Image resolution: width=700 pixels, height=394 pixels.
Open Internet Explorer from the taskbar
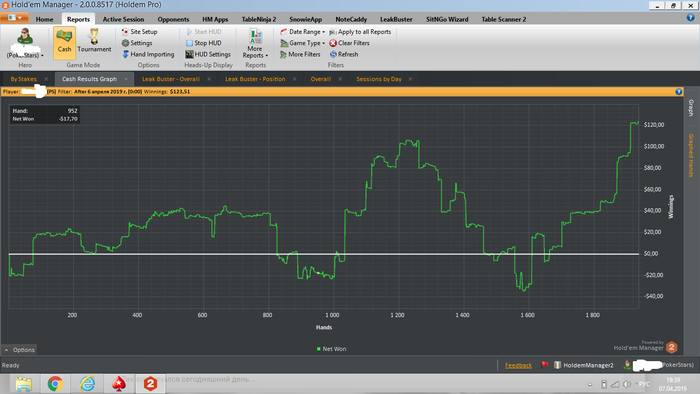[88, 384]
